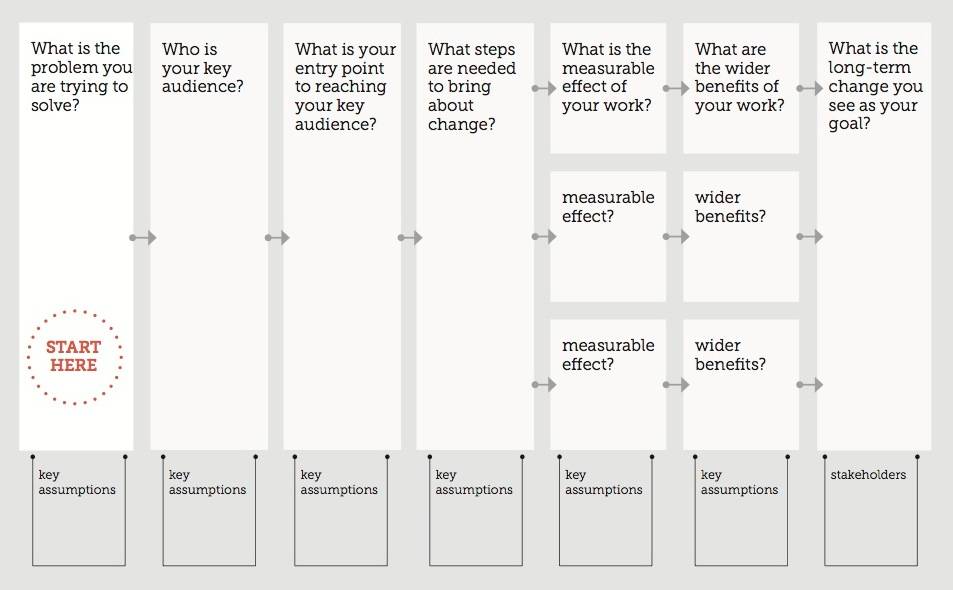953x590 pixels.
Task: Click the arrow between key audience and entry point columns
Action: coord(277,238)
